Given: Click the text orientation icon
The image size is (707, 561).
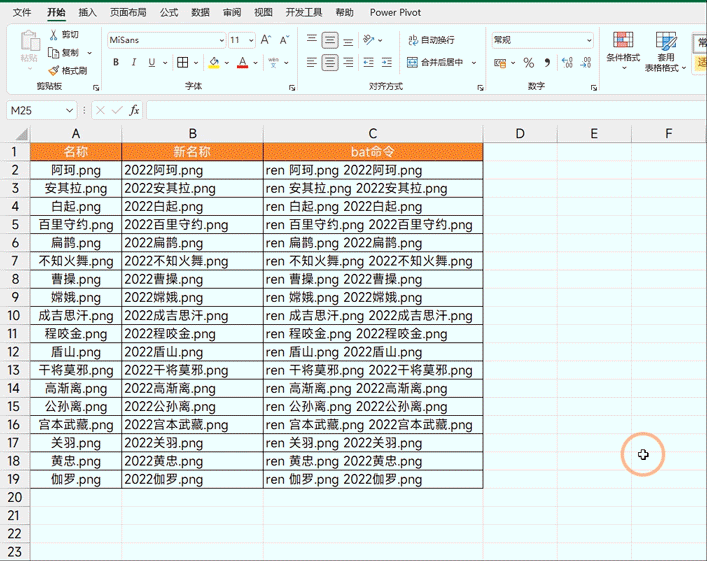Looking at the screenshot, I should tap(369, 40).
